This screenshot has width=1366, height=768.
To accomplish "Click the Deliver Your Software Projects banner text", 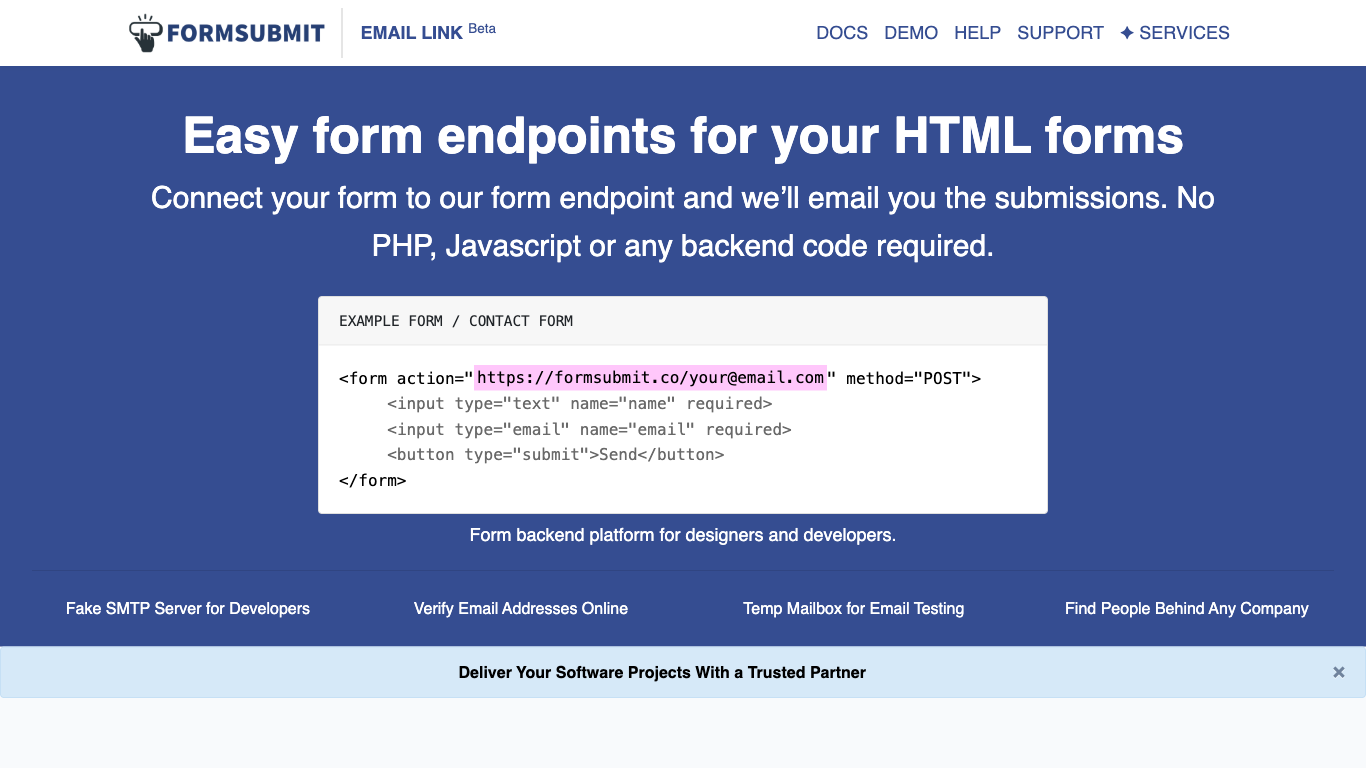I will 662,672.
